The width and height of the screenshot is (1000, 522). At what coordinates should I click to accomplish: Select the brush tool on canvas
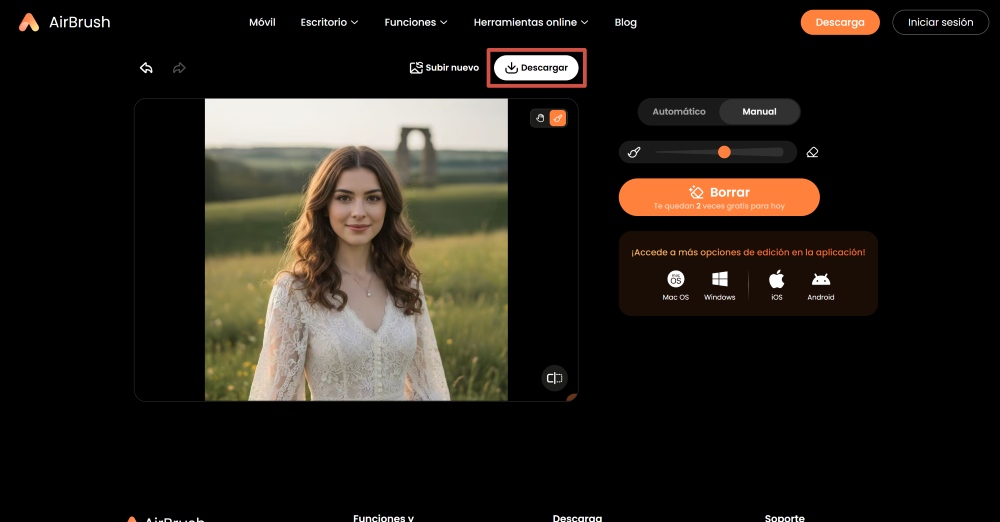[x=557, y=118]
